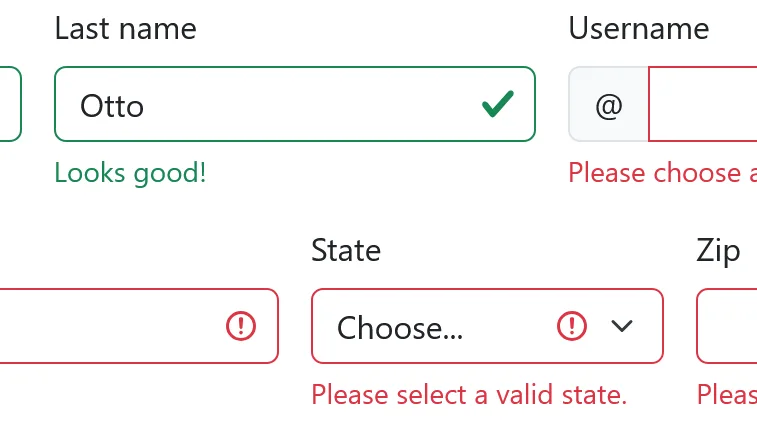Click into the Zip input field
Viewport: 757px width, 426px height.
[x=728, y=326]
